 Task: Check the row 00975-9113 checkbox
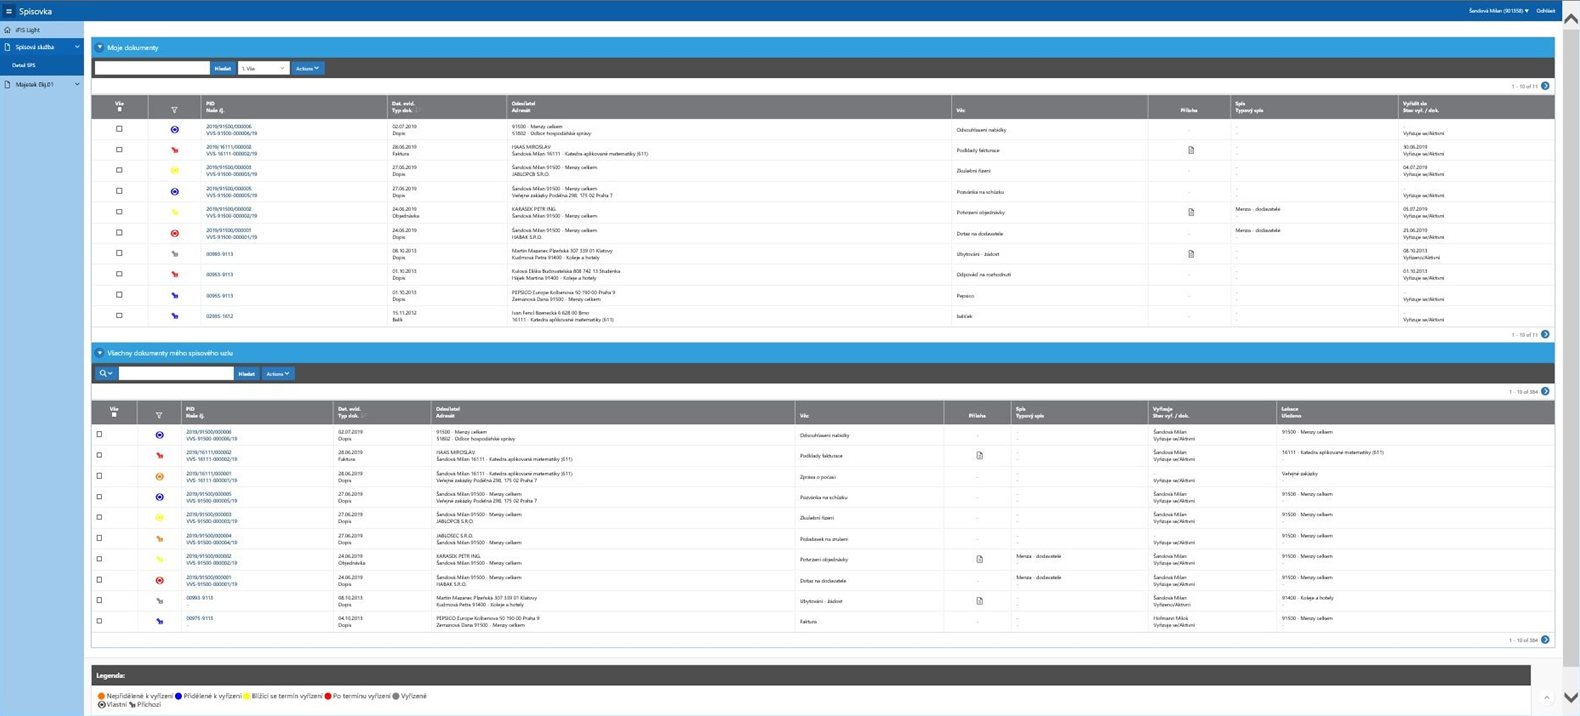pos(99,621)
